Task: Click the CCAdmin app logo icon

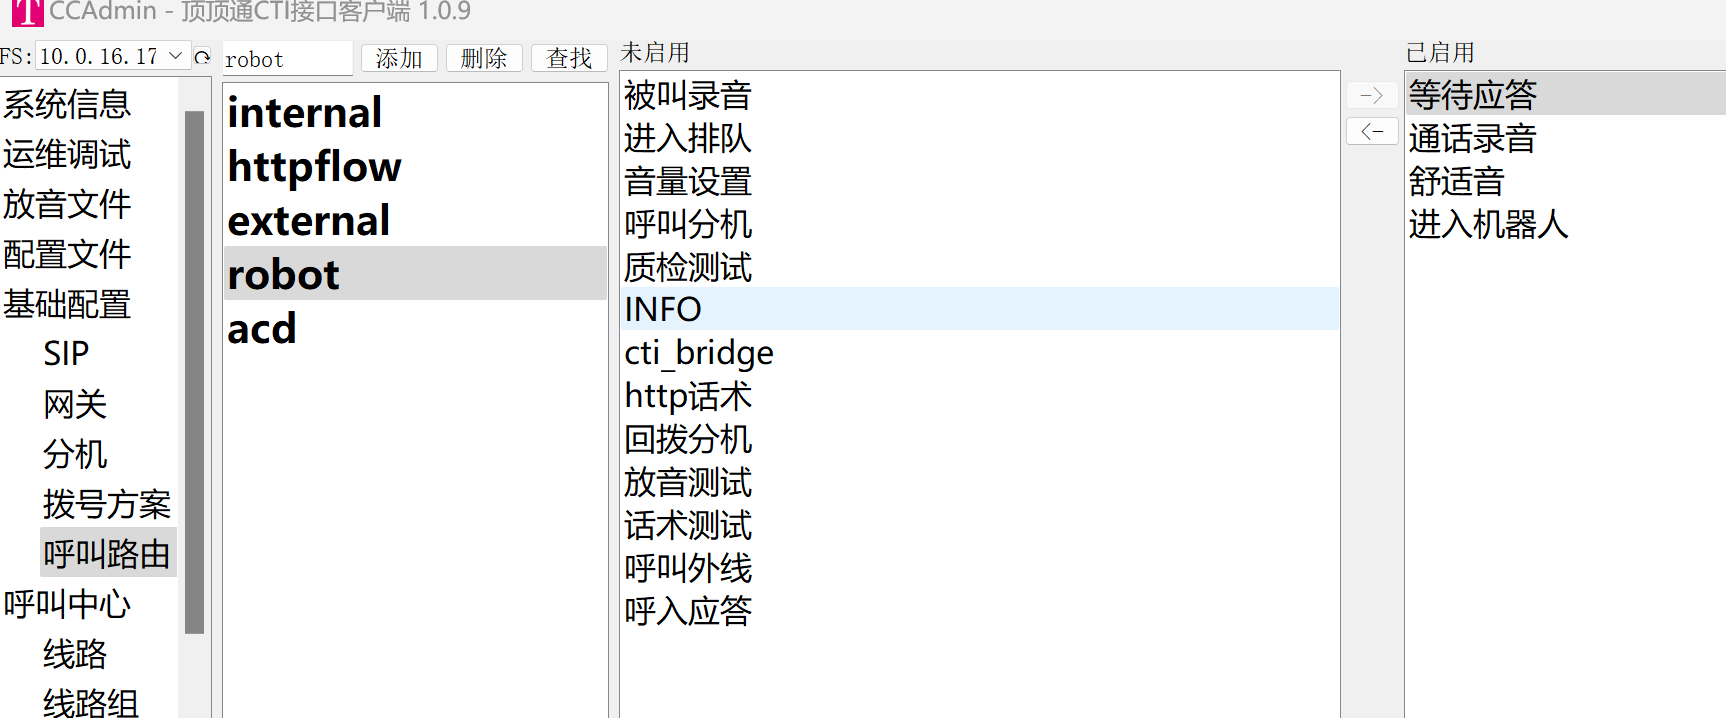Action: [27, 12]
